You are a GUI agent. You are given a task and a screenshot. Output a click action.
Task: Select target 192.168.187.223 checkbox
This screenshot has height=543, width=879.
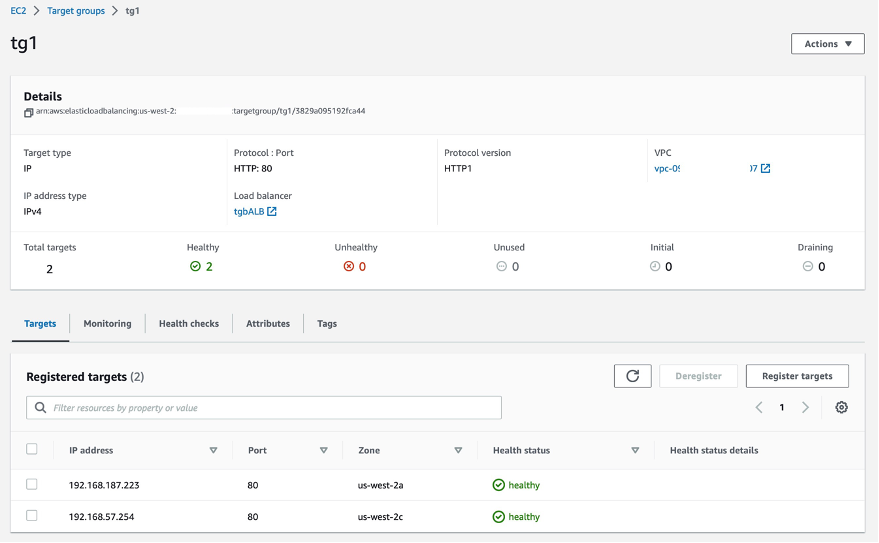(31, 484)
